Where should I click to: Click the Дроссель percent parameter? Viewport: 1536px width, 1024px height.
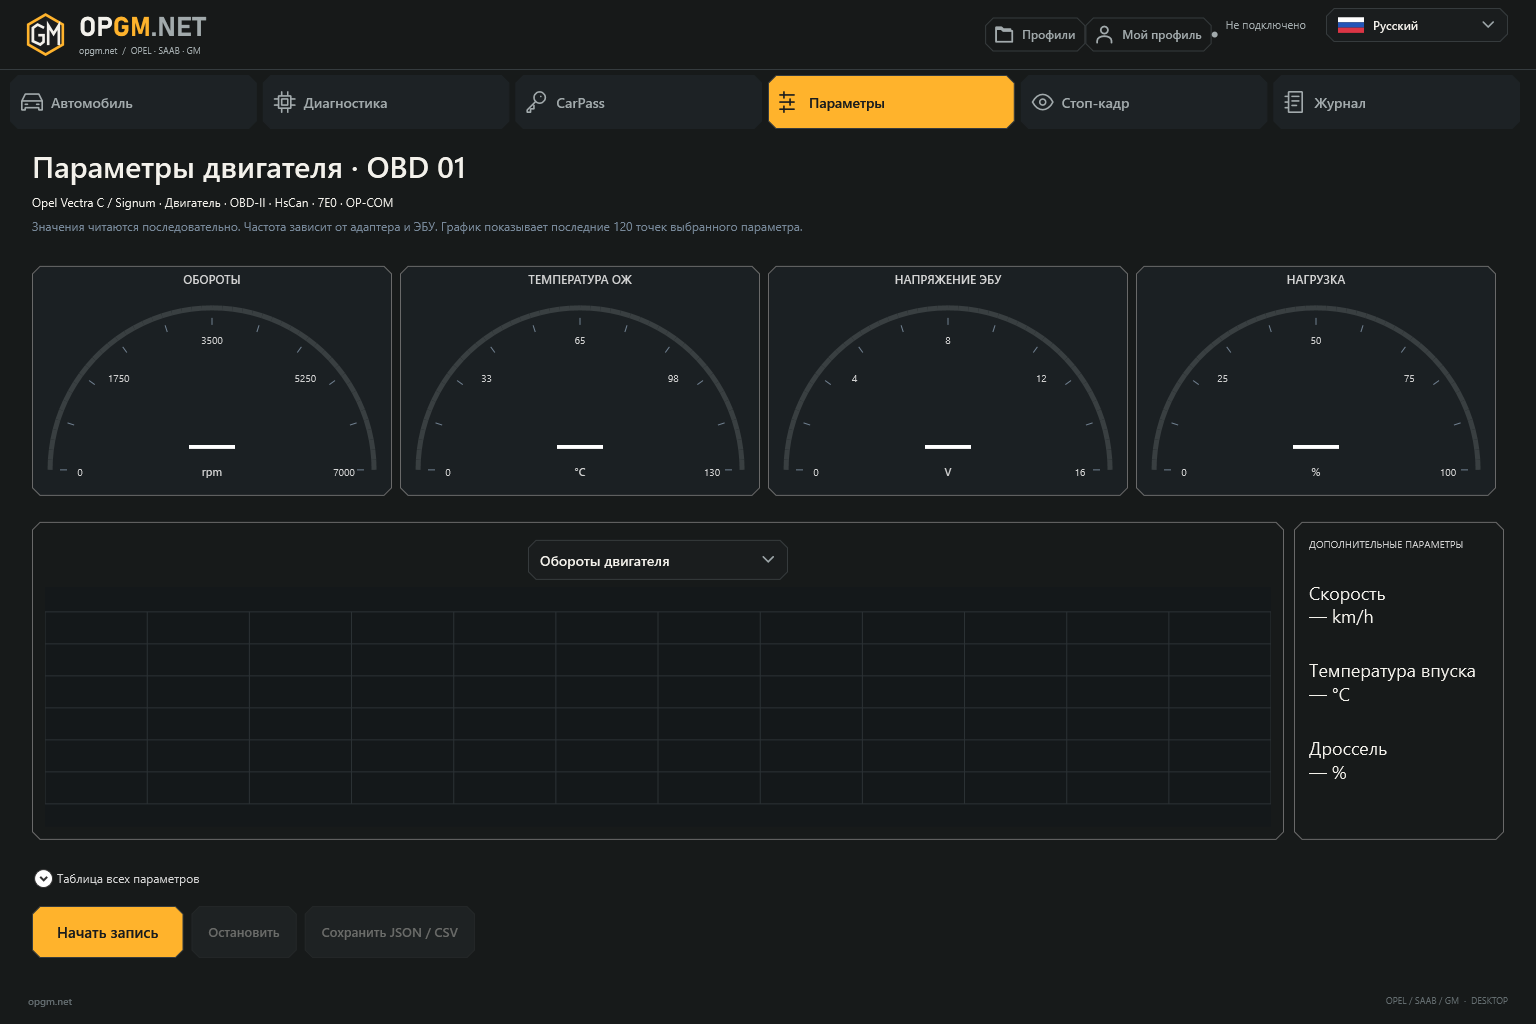[x=1348, y=760]
